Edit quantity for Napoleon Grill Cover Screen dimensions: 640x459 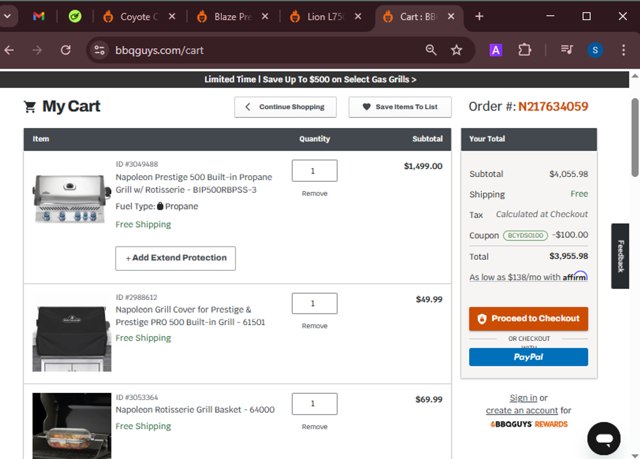tap(314, 303)
